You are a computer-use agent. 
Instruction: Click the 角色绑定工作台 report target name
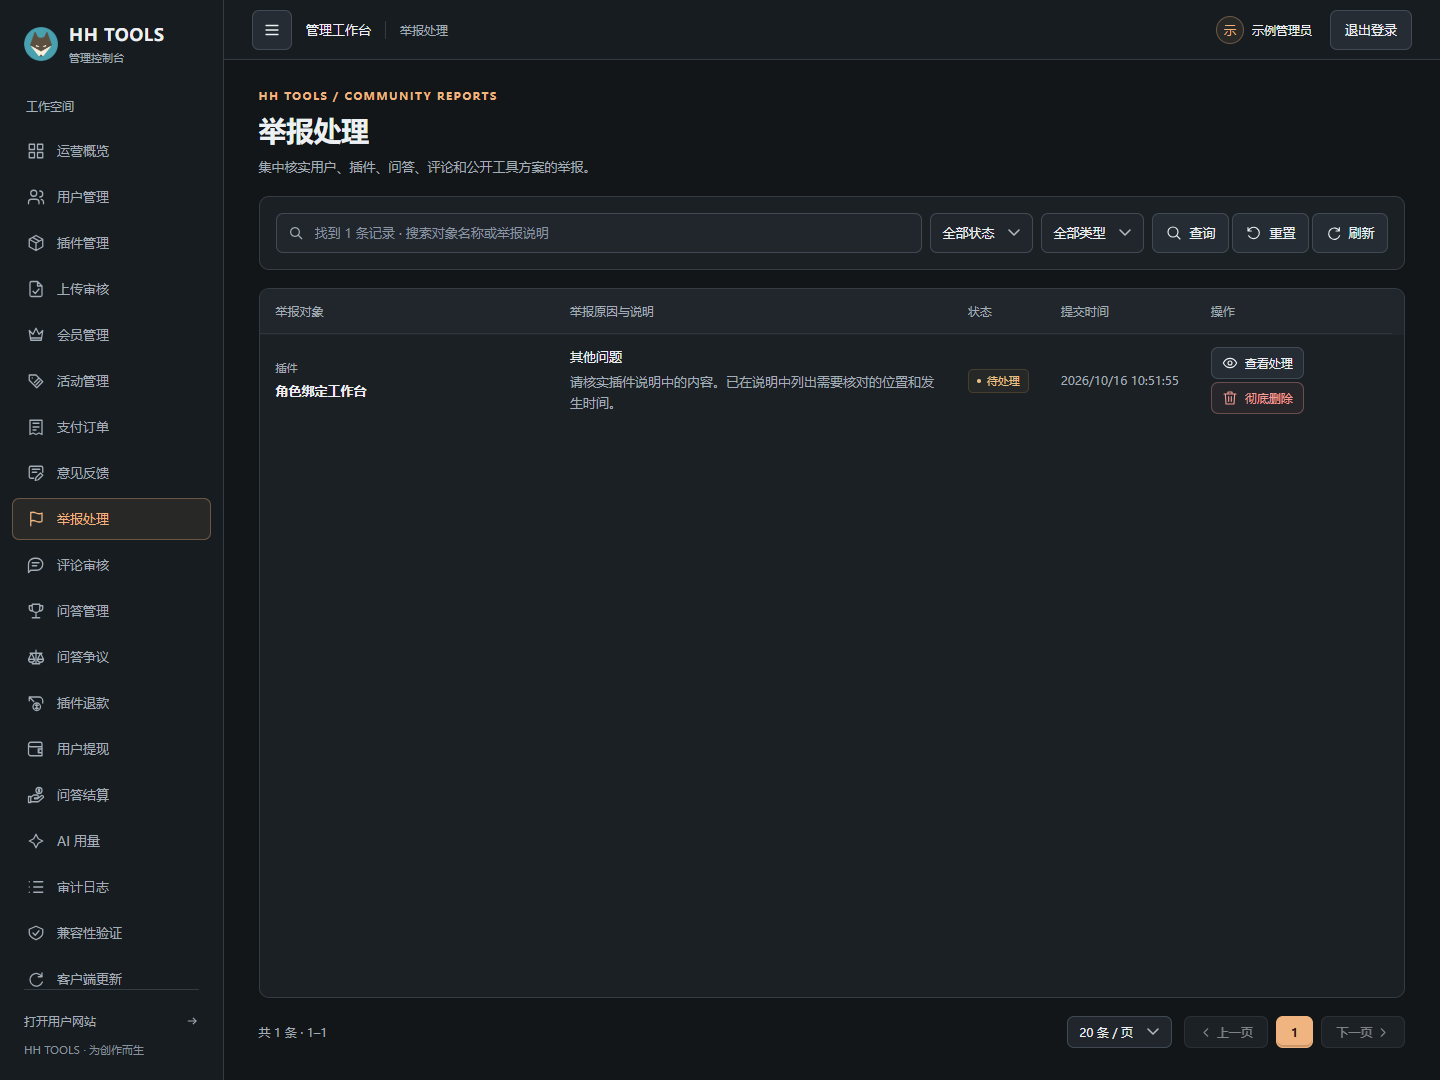(x=321, y=391)
